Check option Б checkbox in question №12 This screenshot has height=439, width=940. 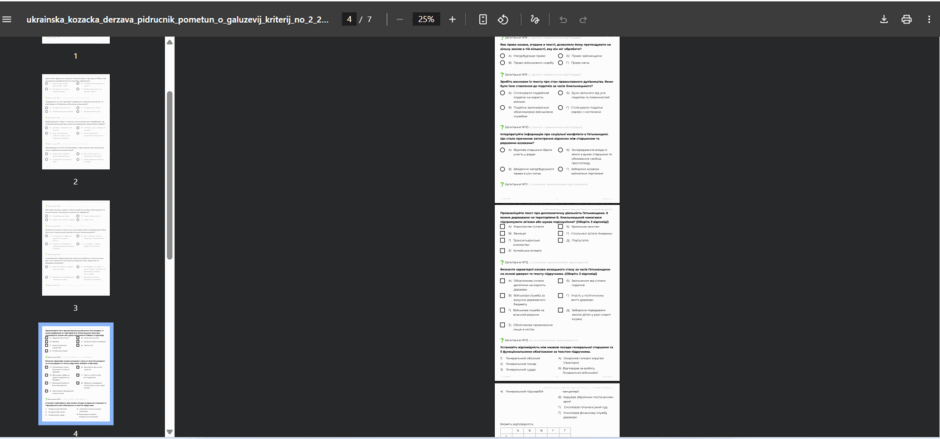[x=560, y=281]
